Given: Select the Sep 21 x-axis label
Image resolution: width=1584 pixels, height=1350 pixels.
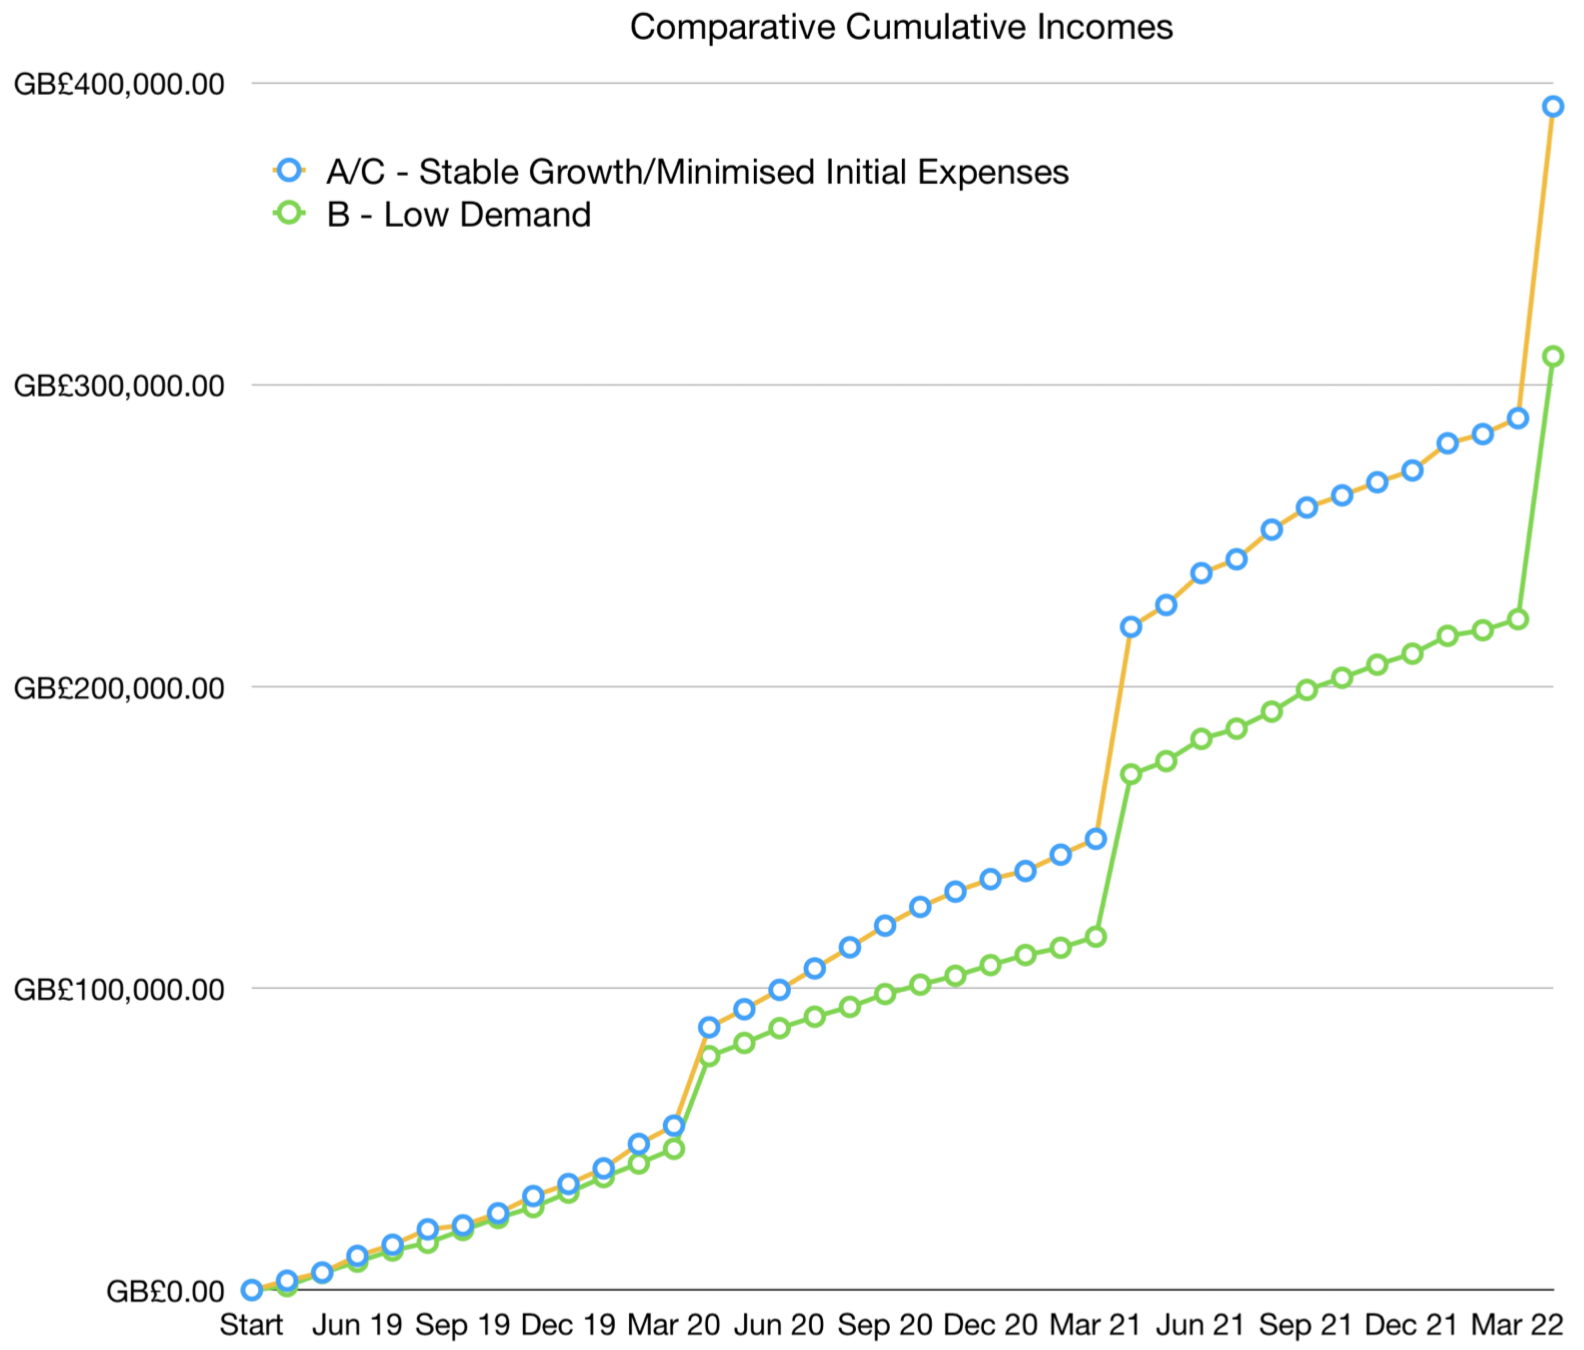Looking at the screenshot, I should click(1306, 1325).
